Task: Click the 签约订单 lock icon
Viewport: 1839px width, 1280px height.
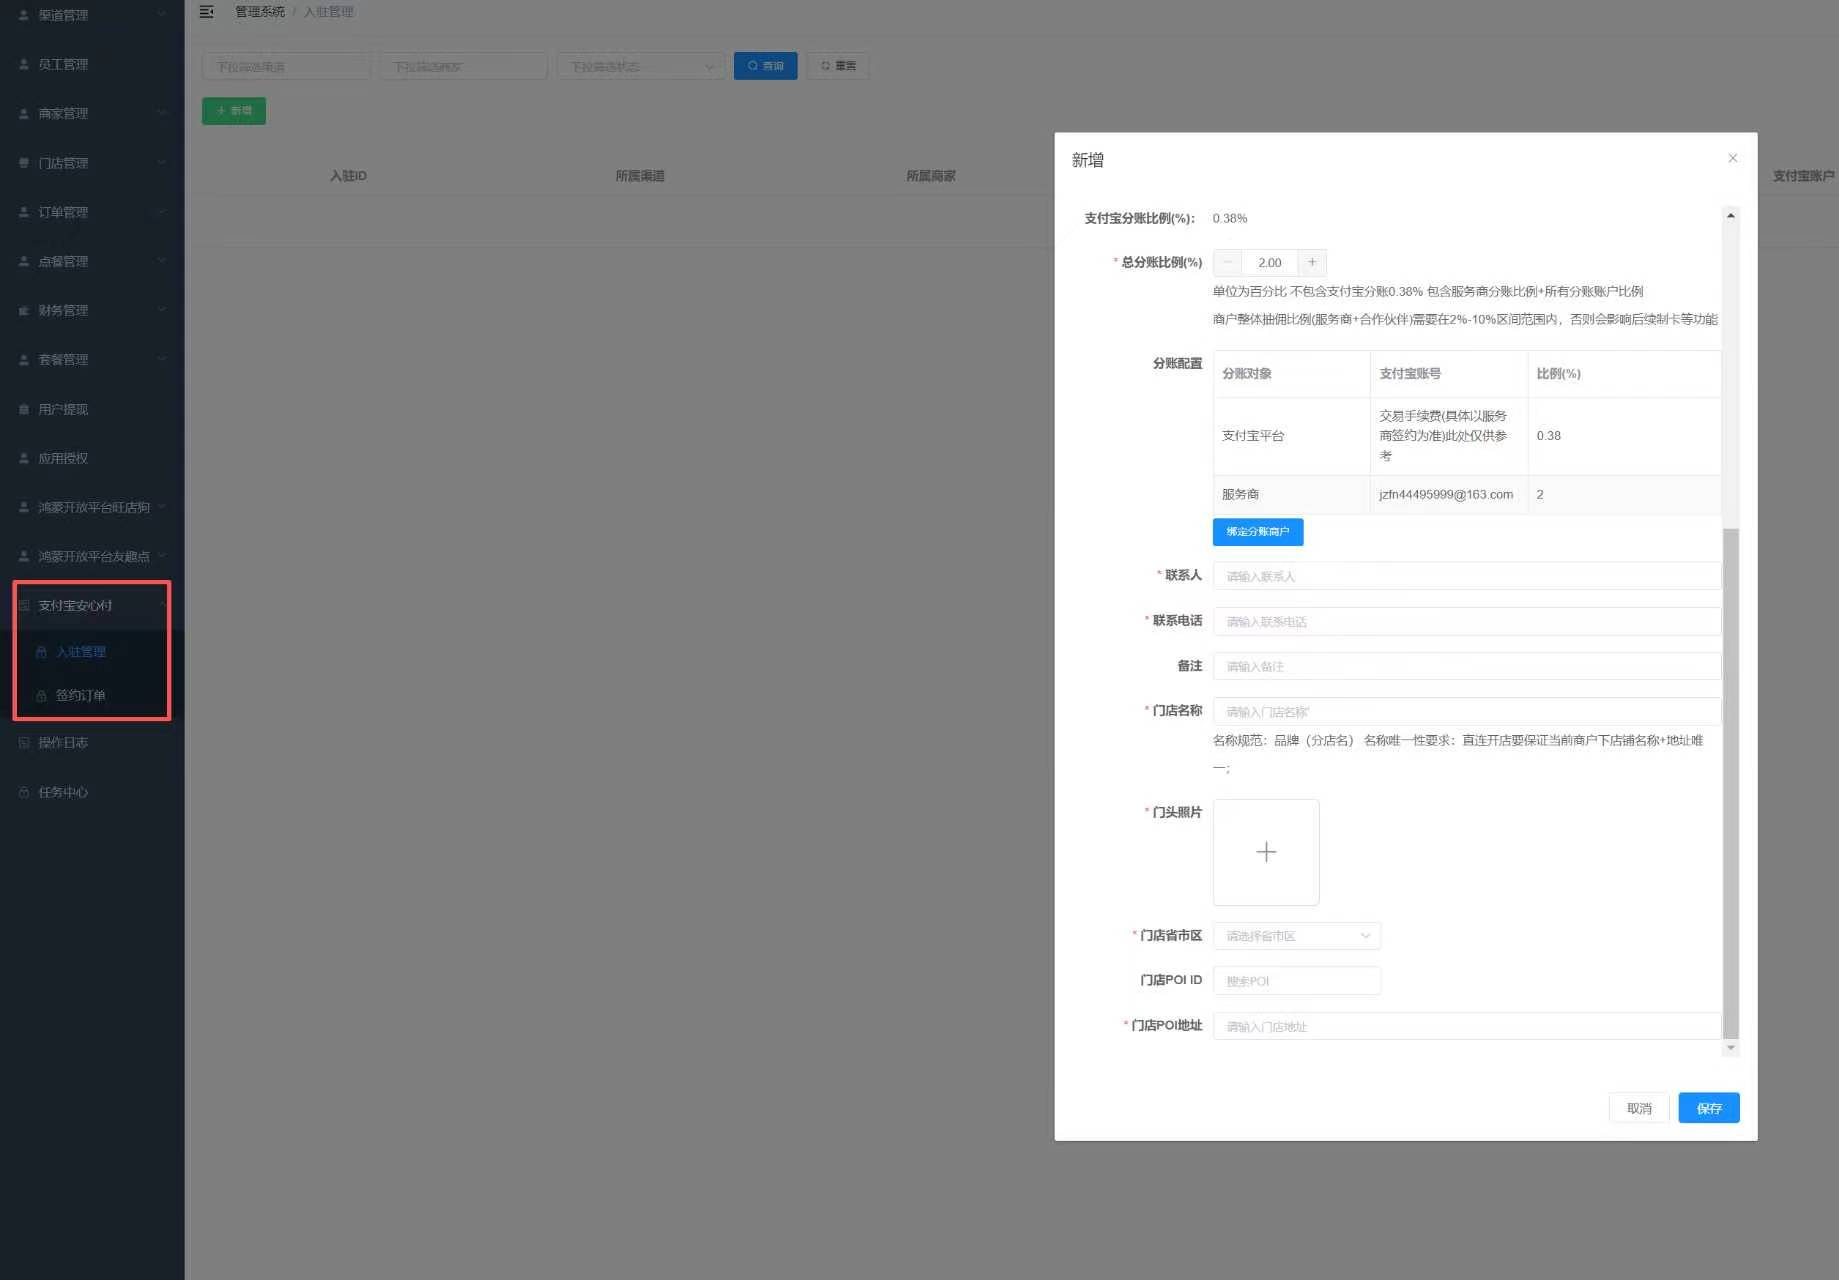Action: tap(41, 695)
